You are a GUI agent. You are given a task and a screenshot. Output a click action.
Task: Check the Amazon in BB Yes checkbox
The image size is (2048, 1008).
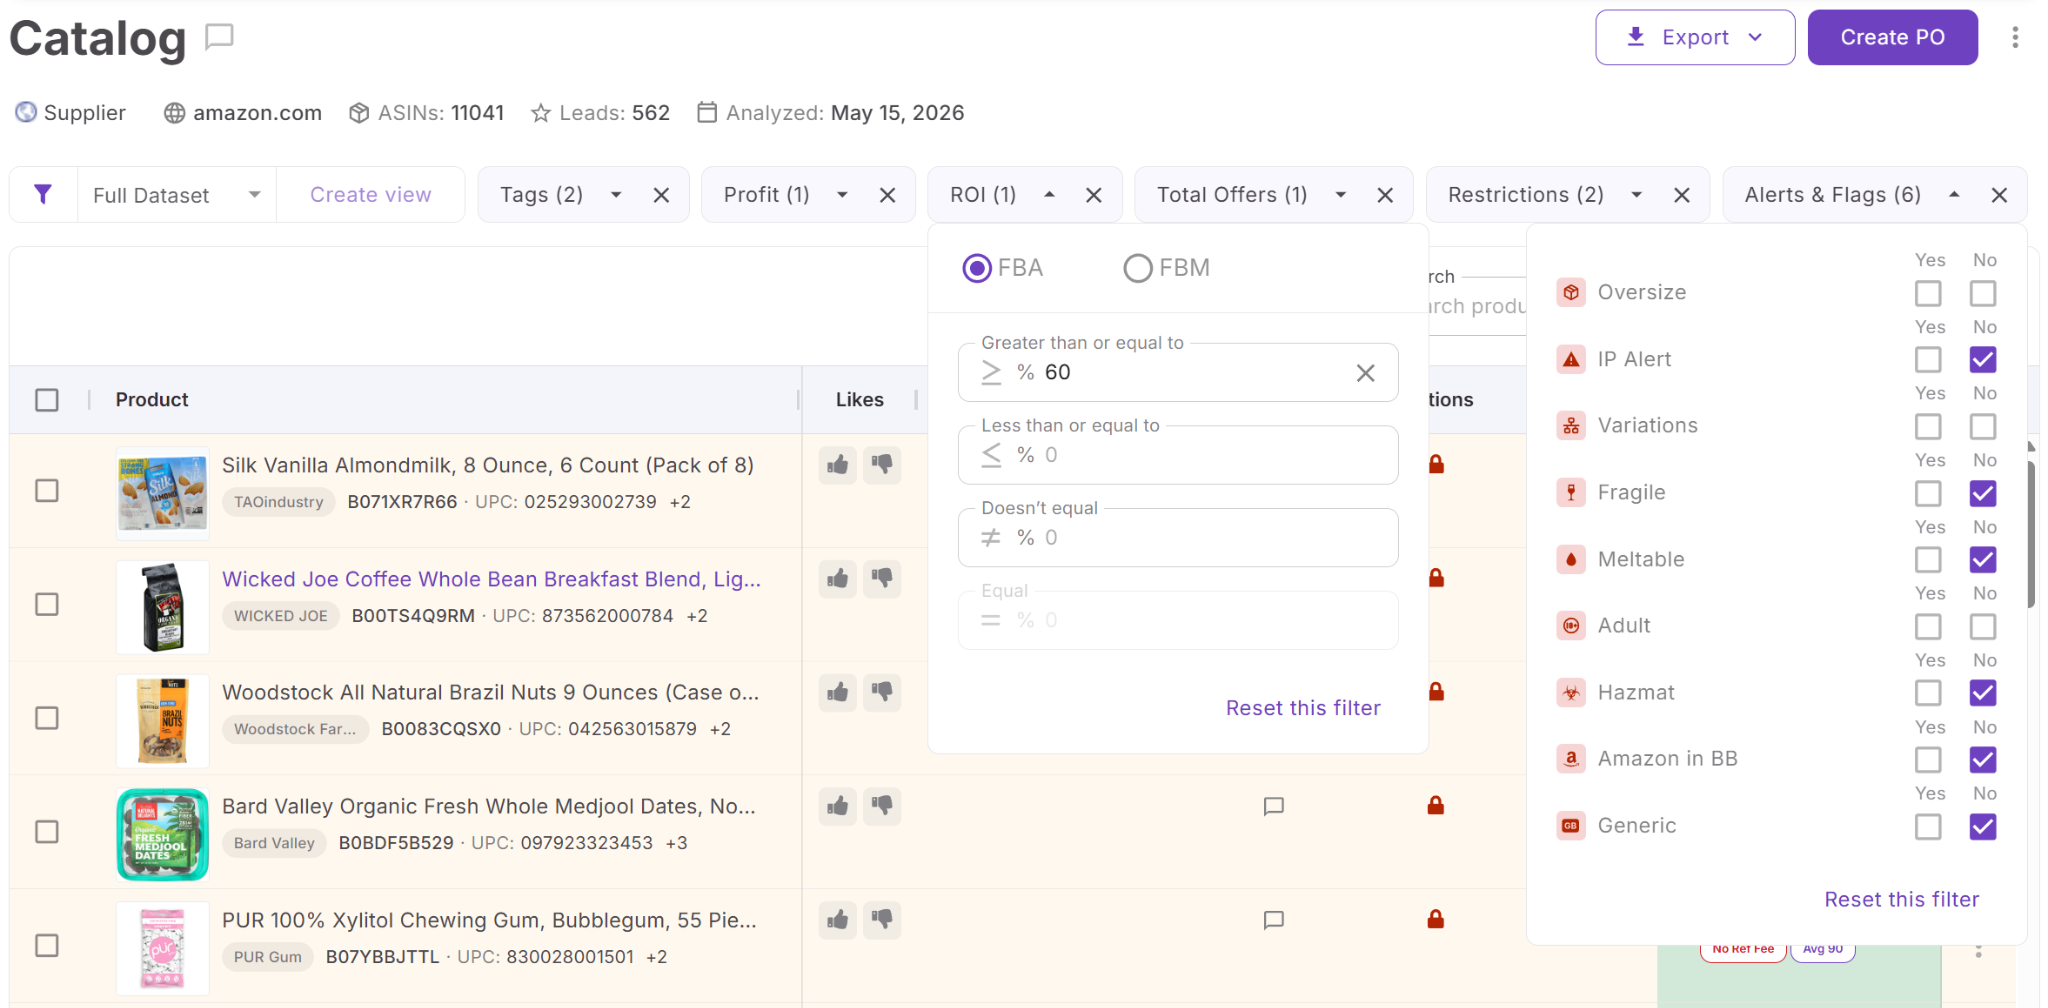1928,760
